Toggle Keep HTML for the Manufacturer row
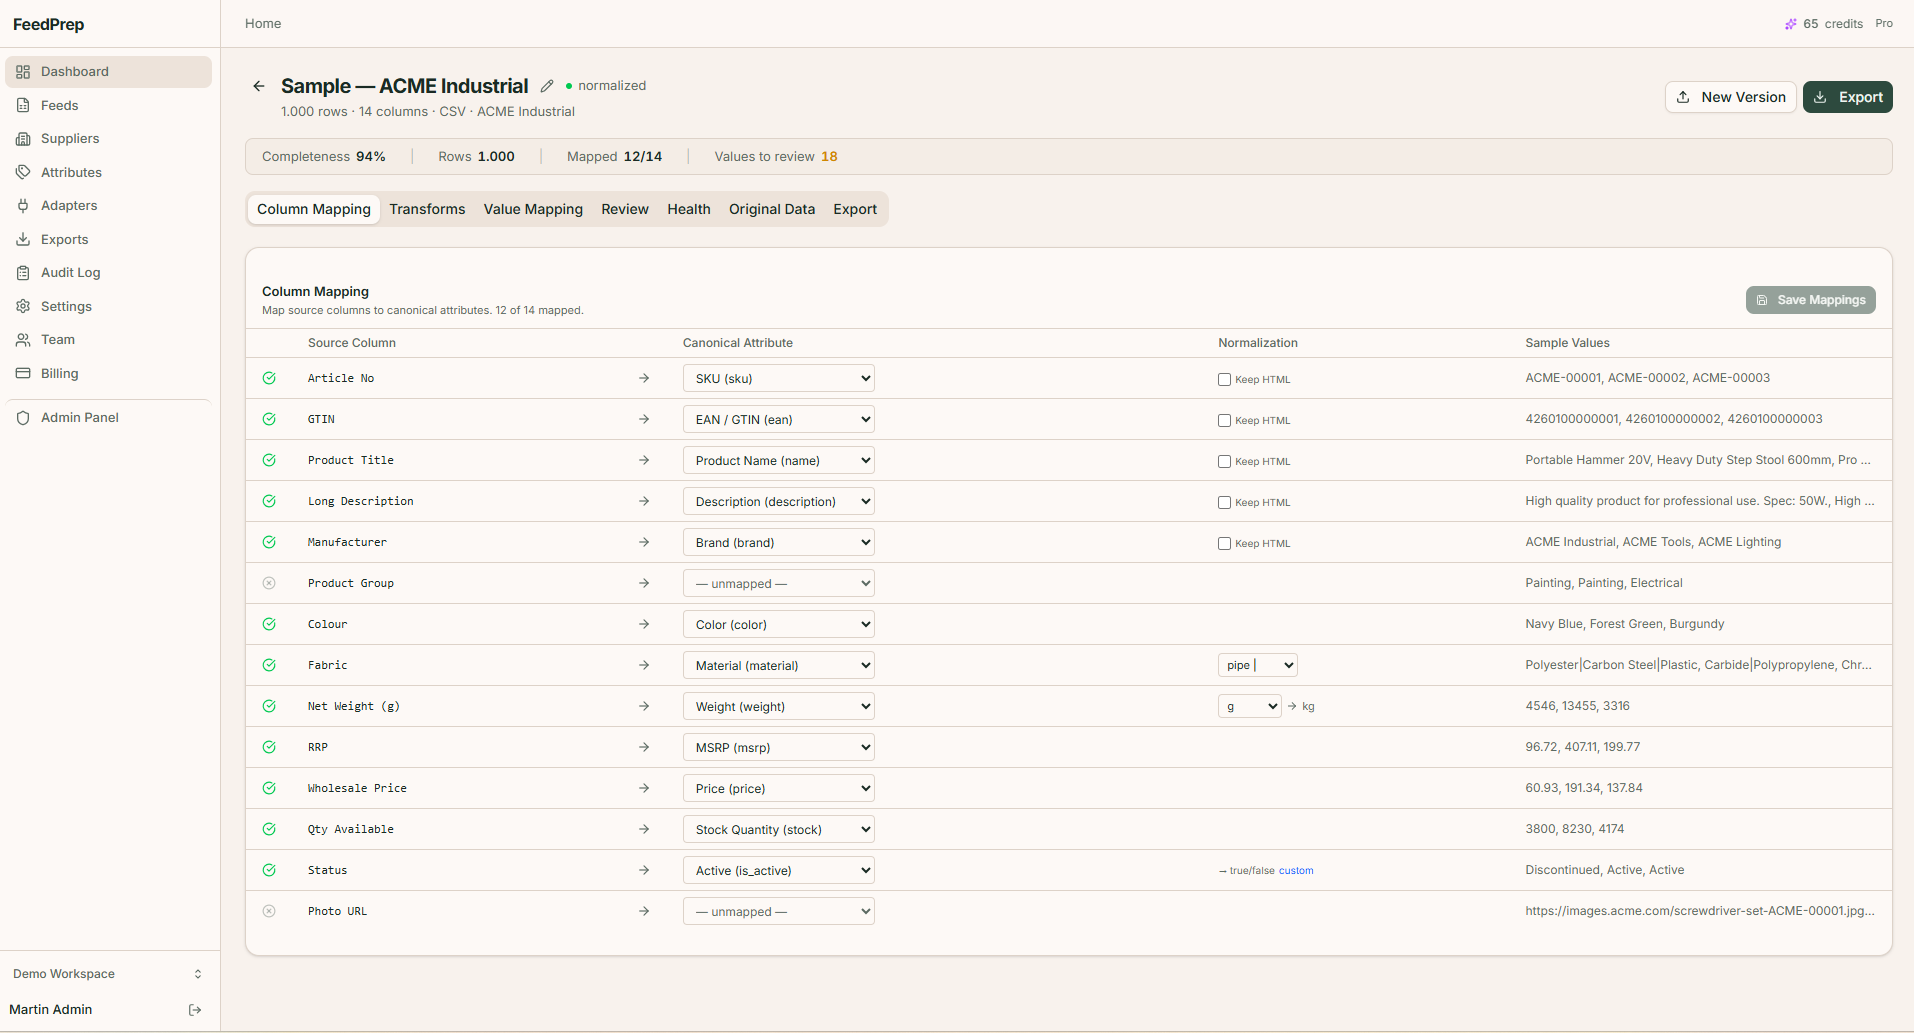The width and height of the screenshot is (1914, 1033). click(1224, 543)
